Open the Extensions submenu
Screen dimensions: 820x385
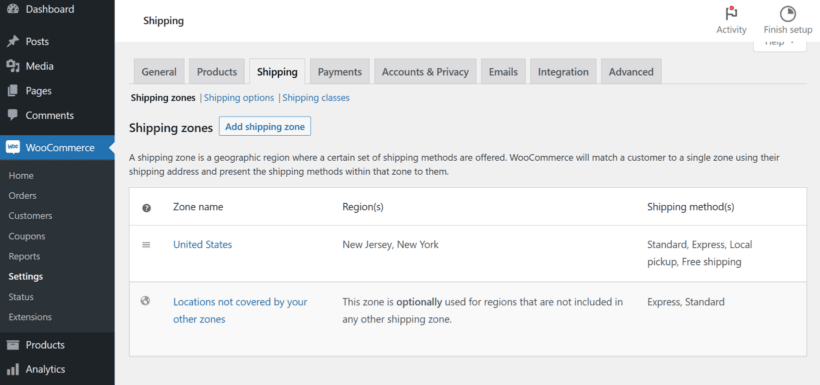pyautogui.click(x=30, y=317)
